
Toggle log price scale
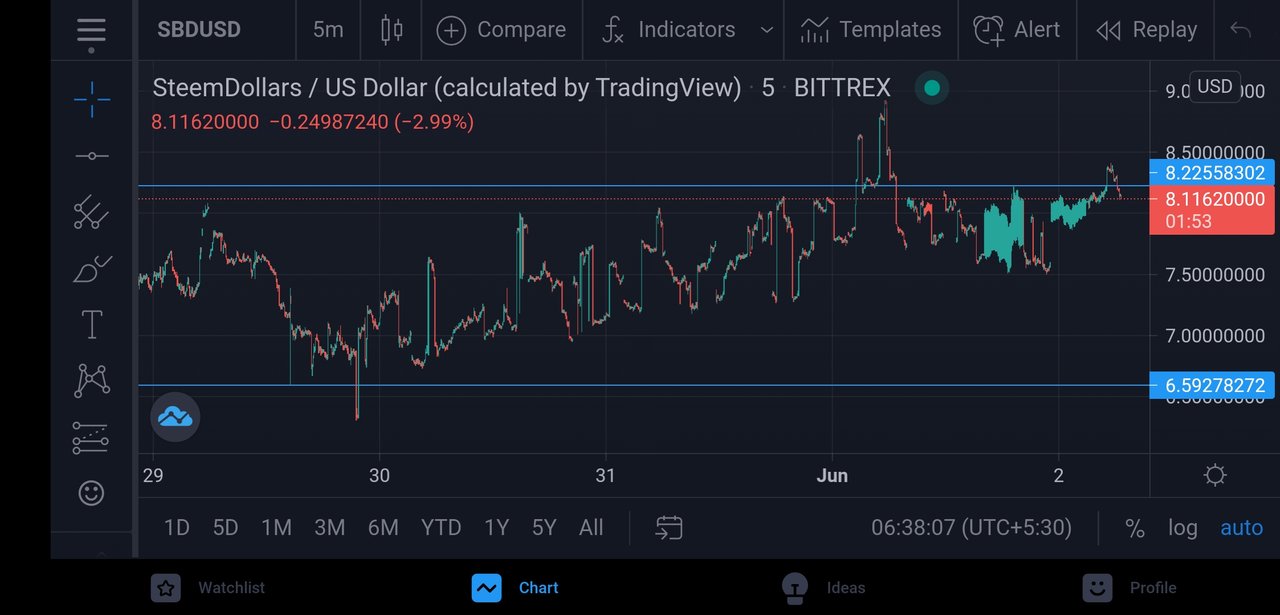(x=1183, y=527)
